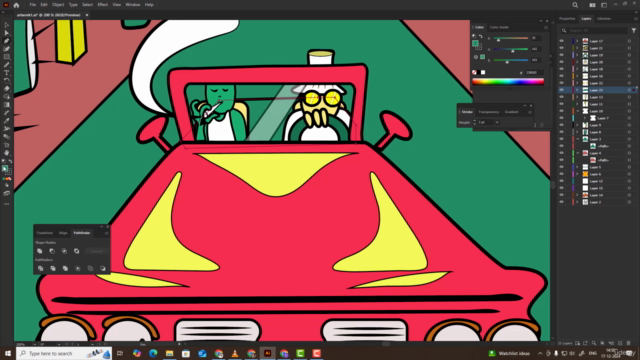The width and height of the screenshot is (640, 360).
Task: Click the Merge pathfinder icon
Action: tap(65, 269)
